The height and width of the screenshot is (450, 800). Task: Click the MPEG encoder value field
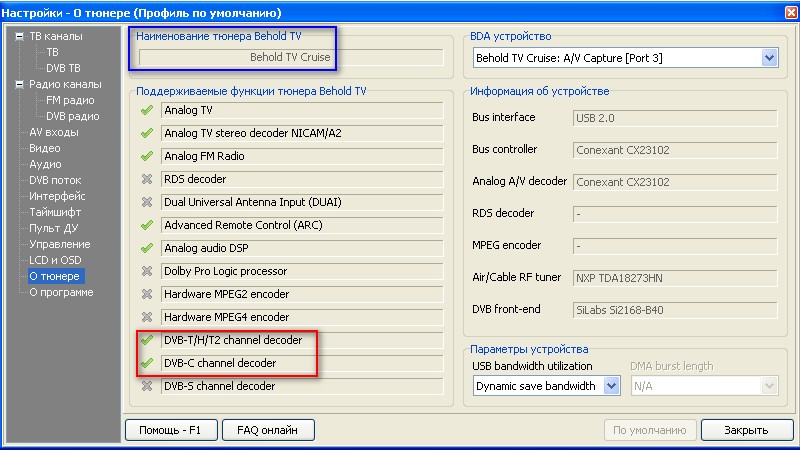[675, 246]
